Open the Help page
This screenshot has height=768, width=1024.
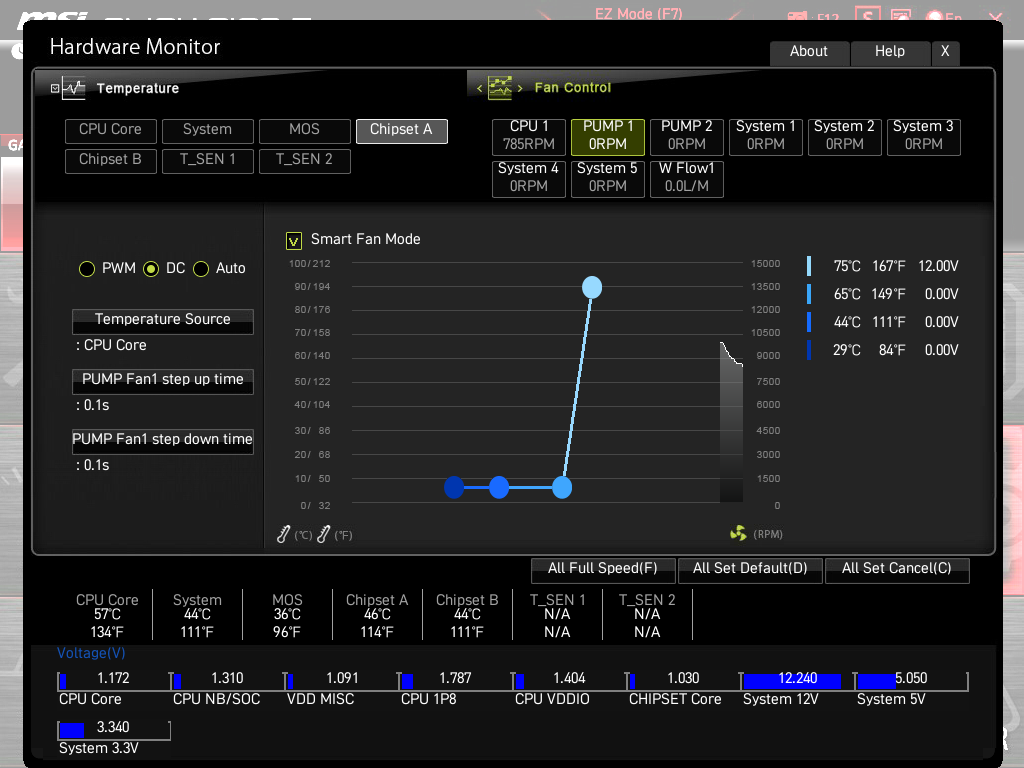click(890, 52)
